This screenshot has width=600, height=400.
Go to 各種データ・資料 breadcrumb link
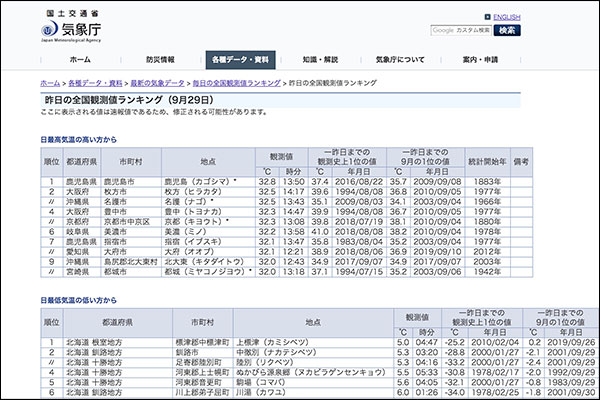(x=95, y=82)
